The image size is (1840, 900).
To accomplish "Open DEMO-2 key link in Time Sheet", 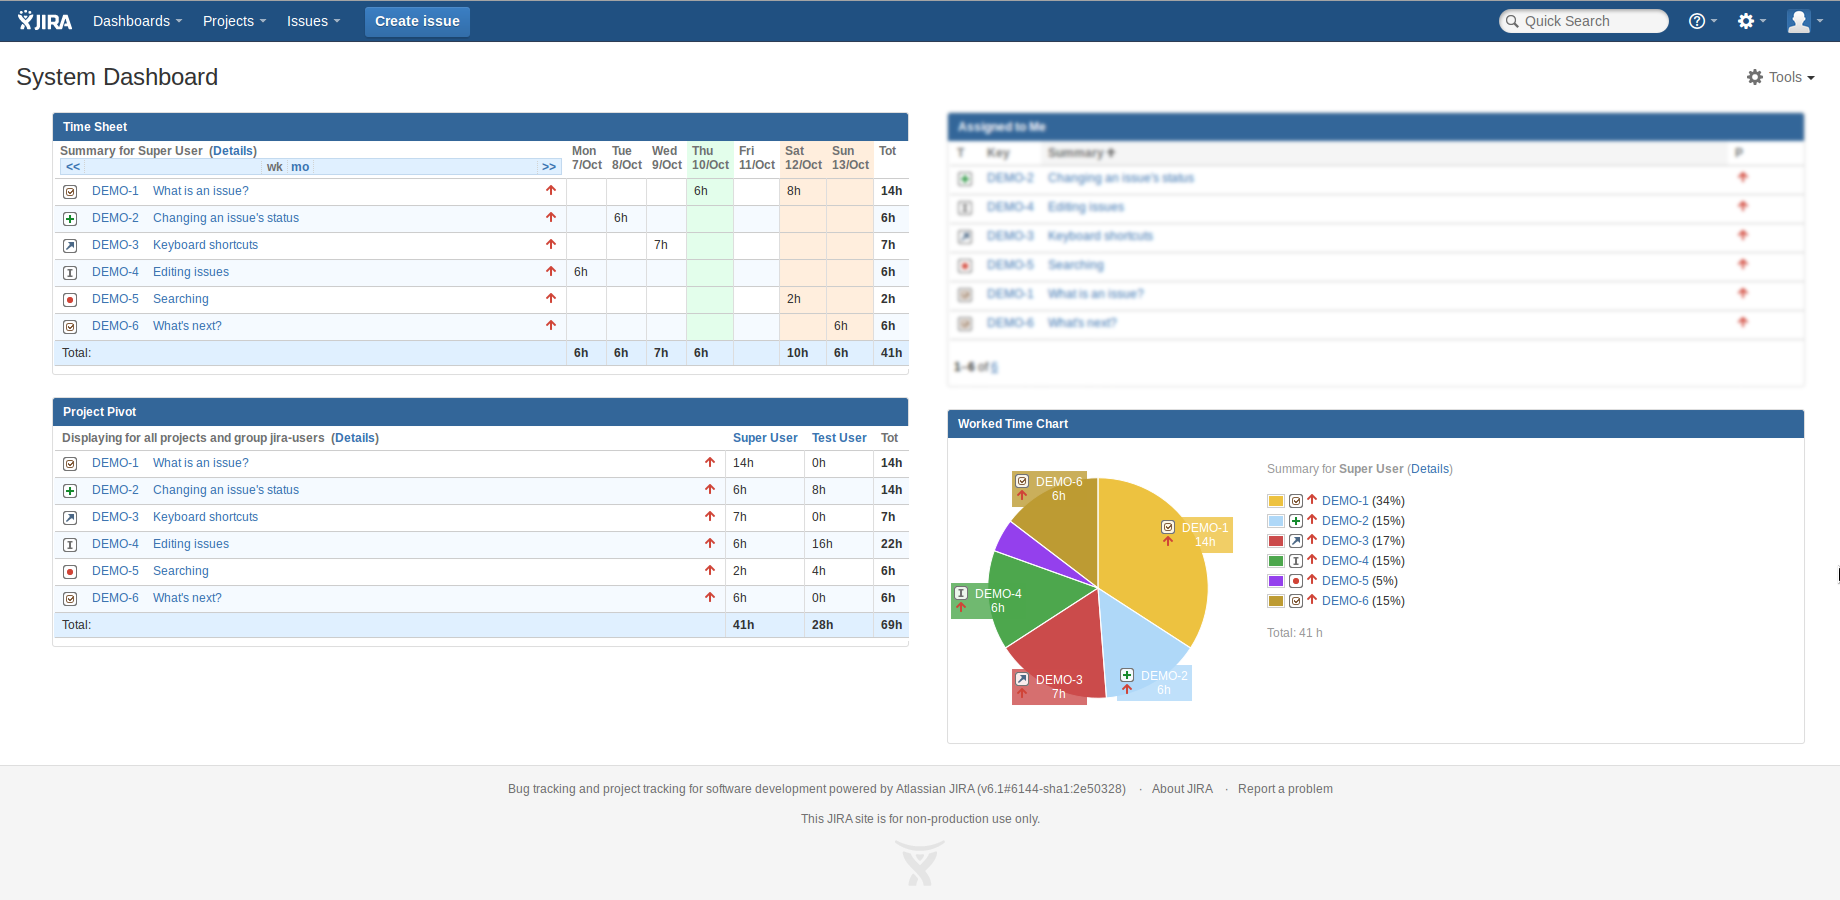I will [115, 218].
